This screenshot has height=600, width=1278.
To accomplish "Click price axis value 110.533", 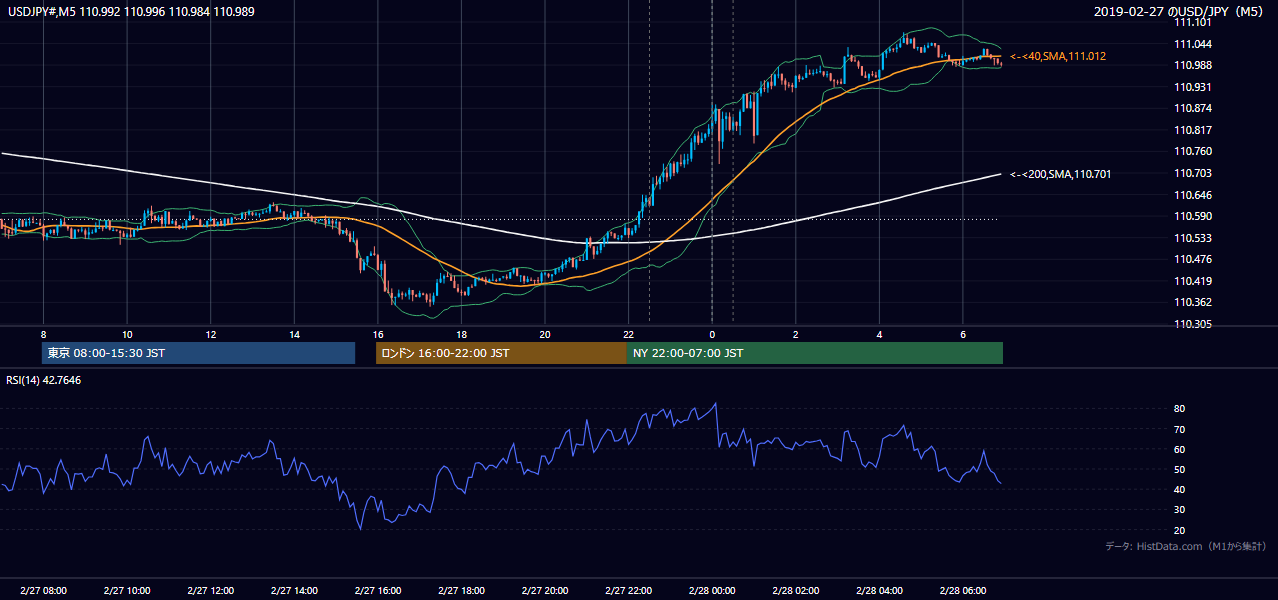I will coord(1193,239).
